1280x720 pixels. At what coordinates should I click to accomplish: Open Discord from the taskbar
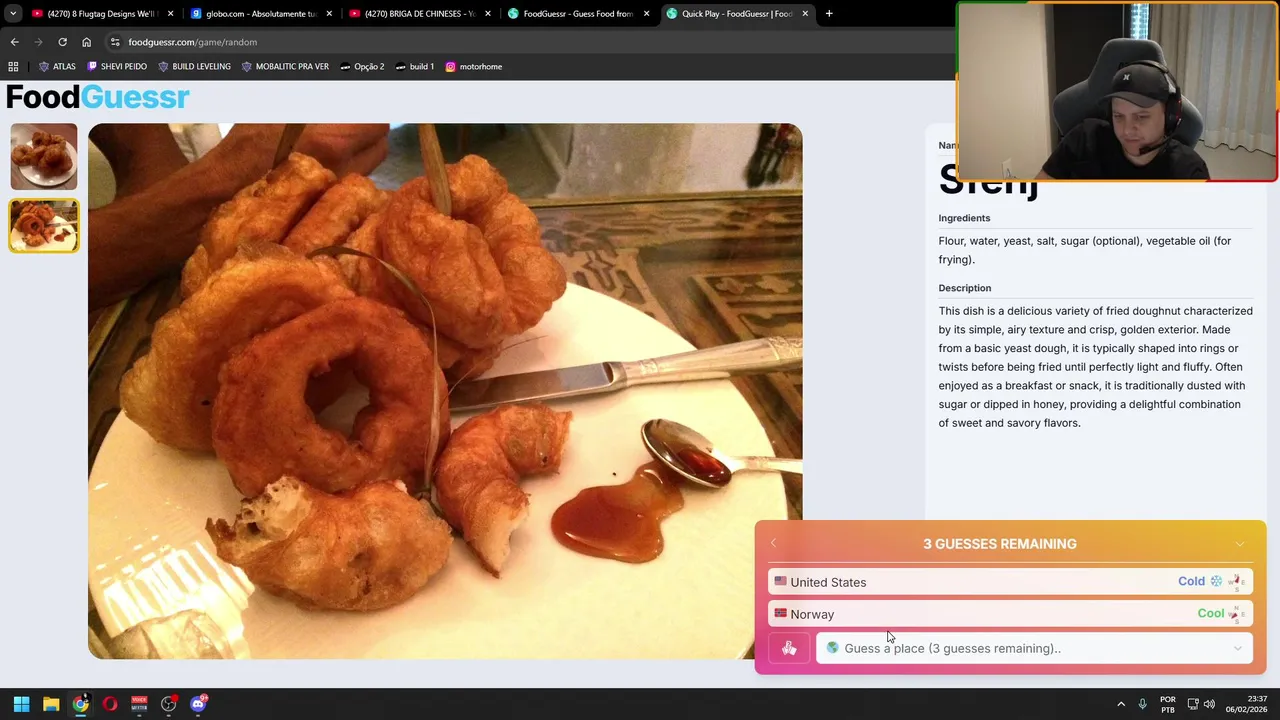coord(198,704)
